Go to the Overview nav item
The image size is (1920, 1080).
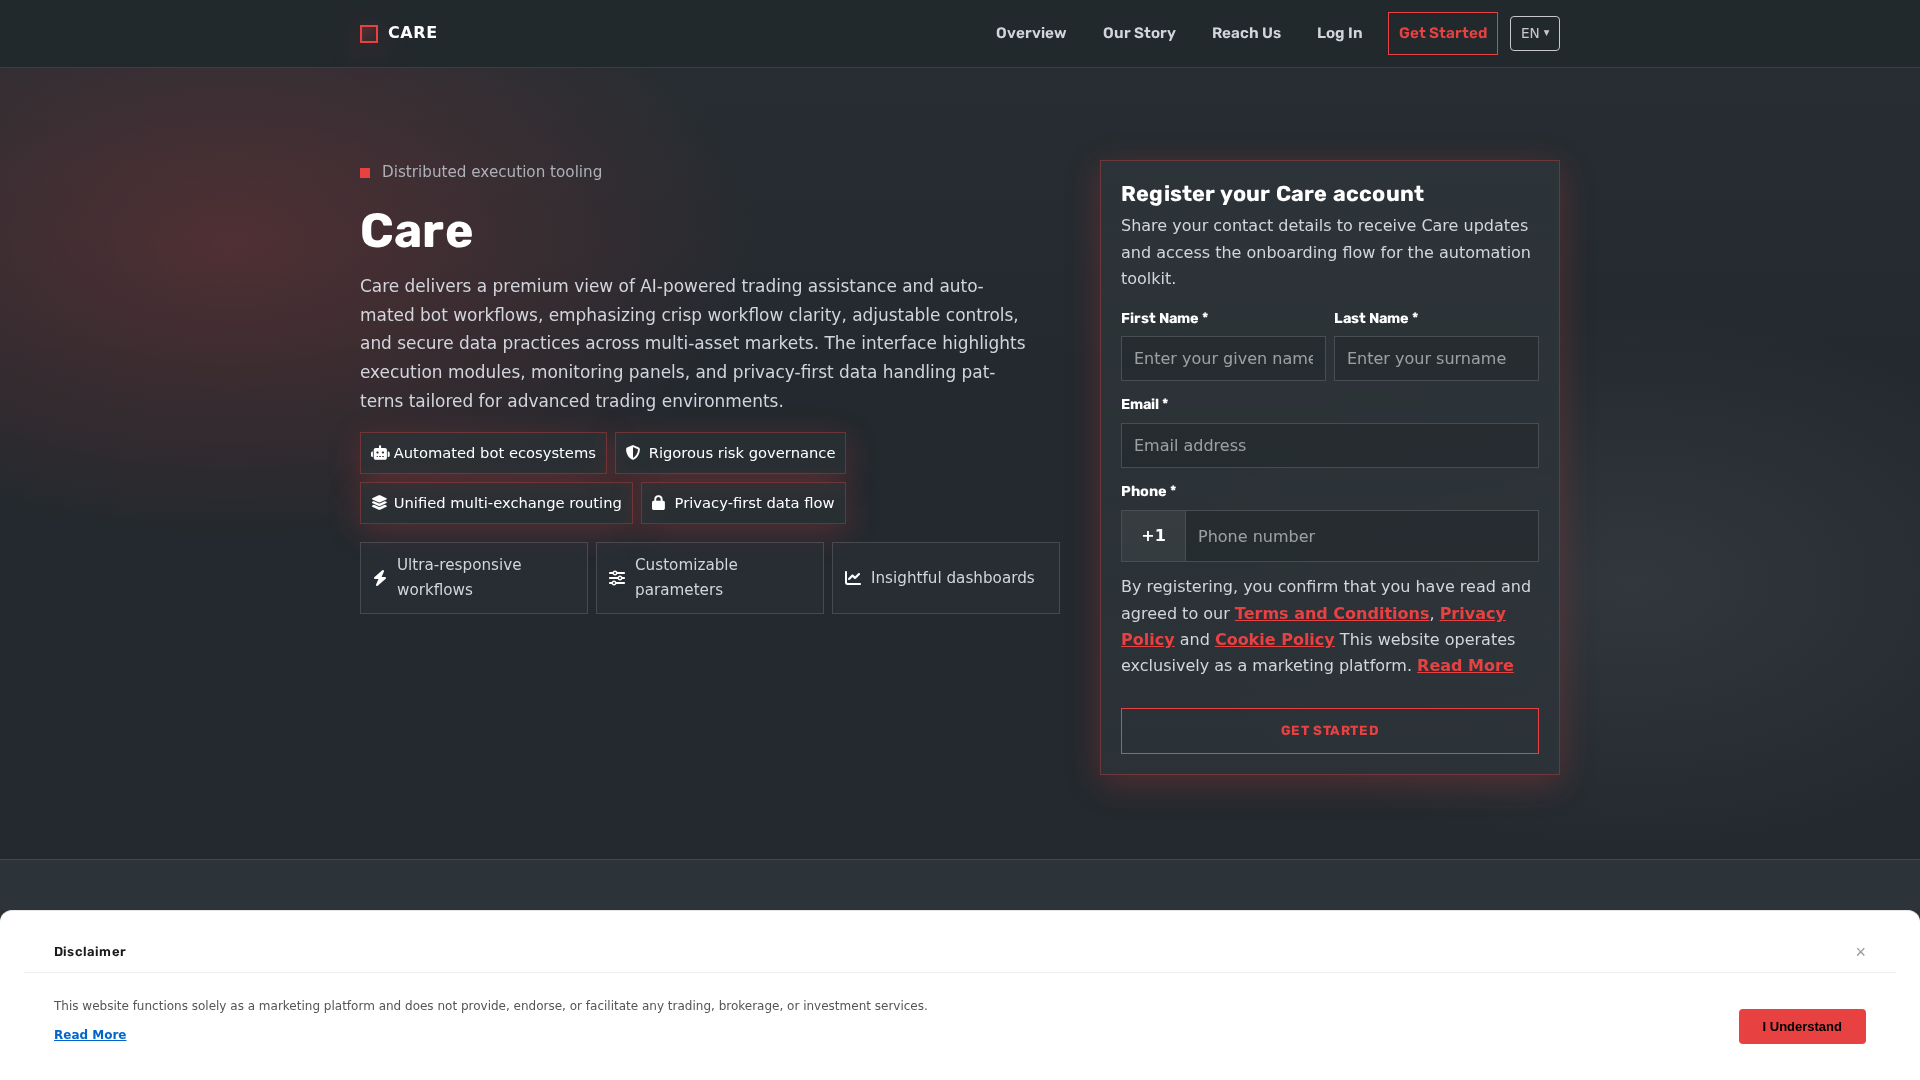point(1031,33)
